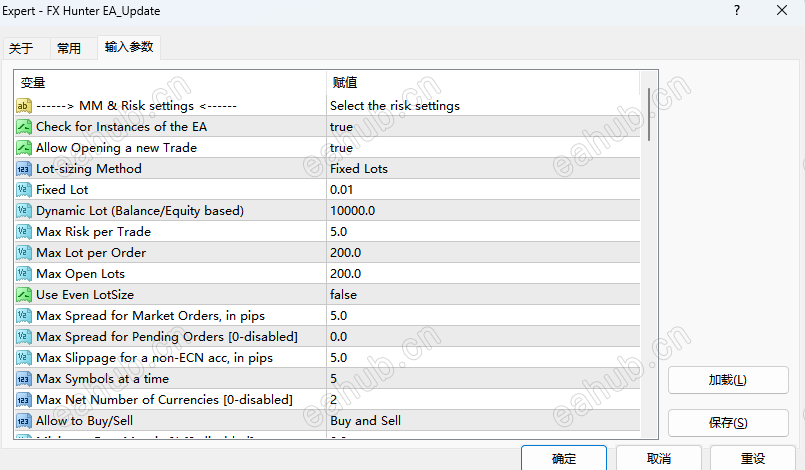Click the boolean icon beside Allow Opening a new Trade
This screenshot has height=470, width=805.
point(24,148)
